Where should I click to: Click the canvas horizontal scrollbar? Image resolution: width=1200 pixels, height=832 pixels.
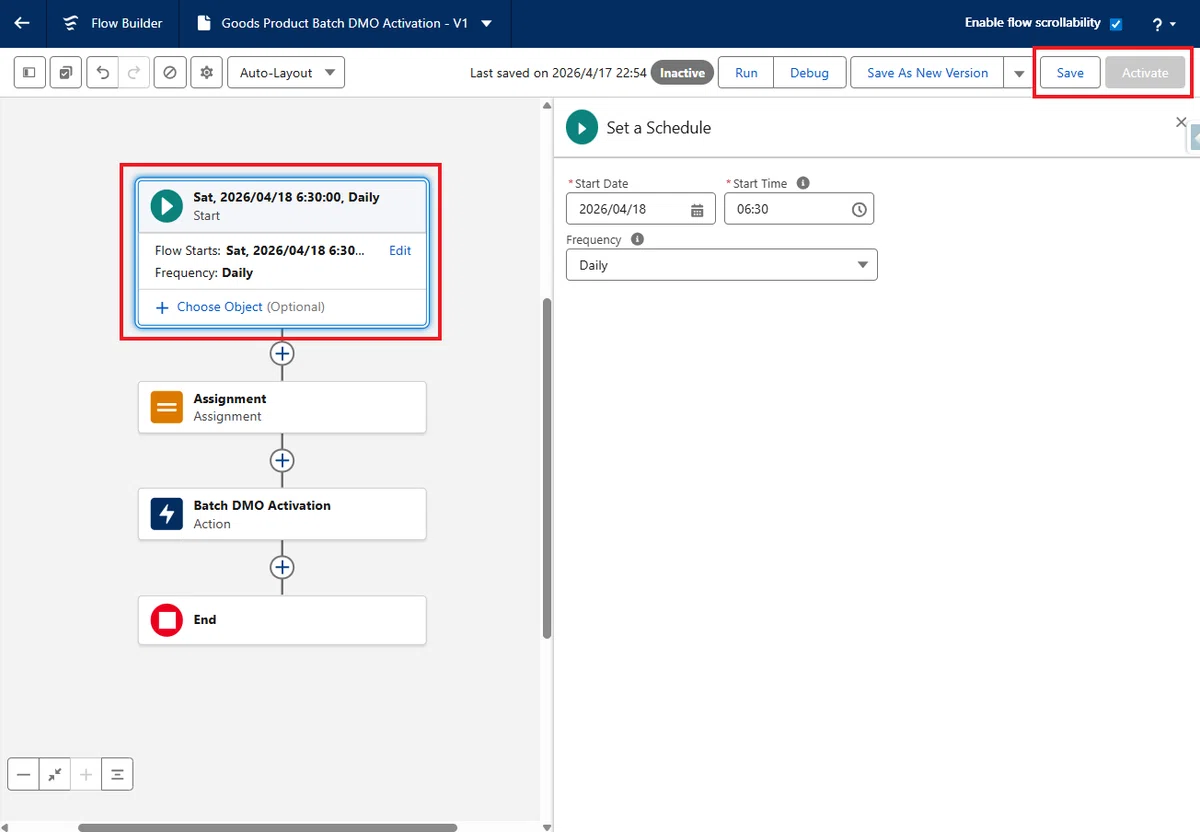pyautogui.click(x=267, y=827)
